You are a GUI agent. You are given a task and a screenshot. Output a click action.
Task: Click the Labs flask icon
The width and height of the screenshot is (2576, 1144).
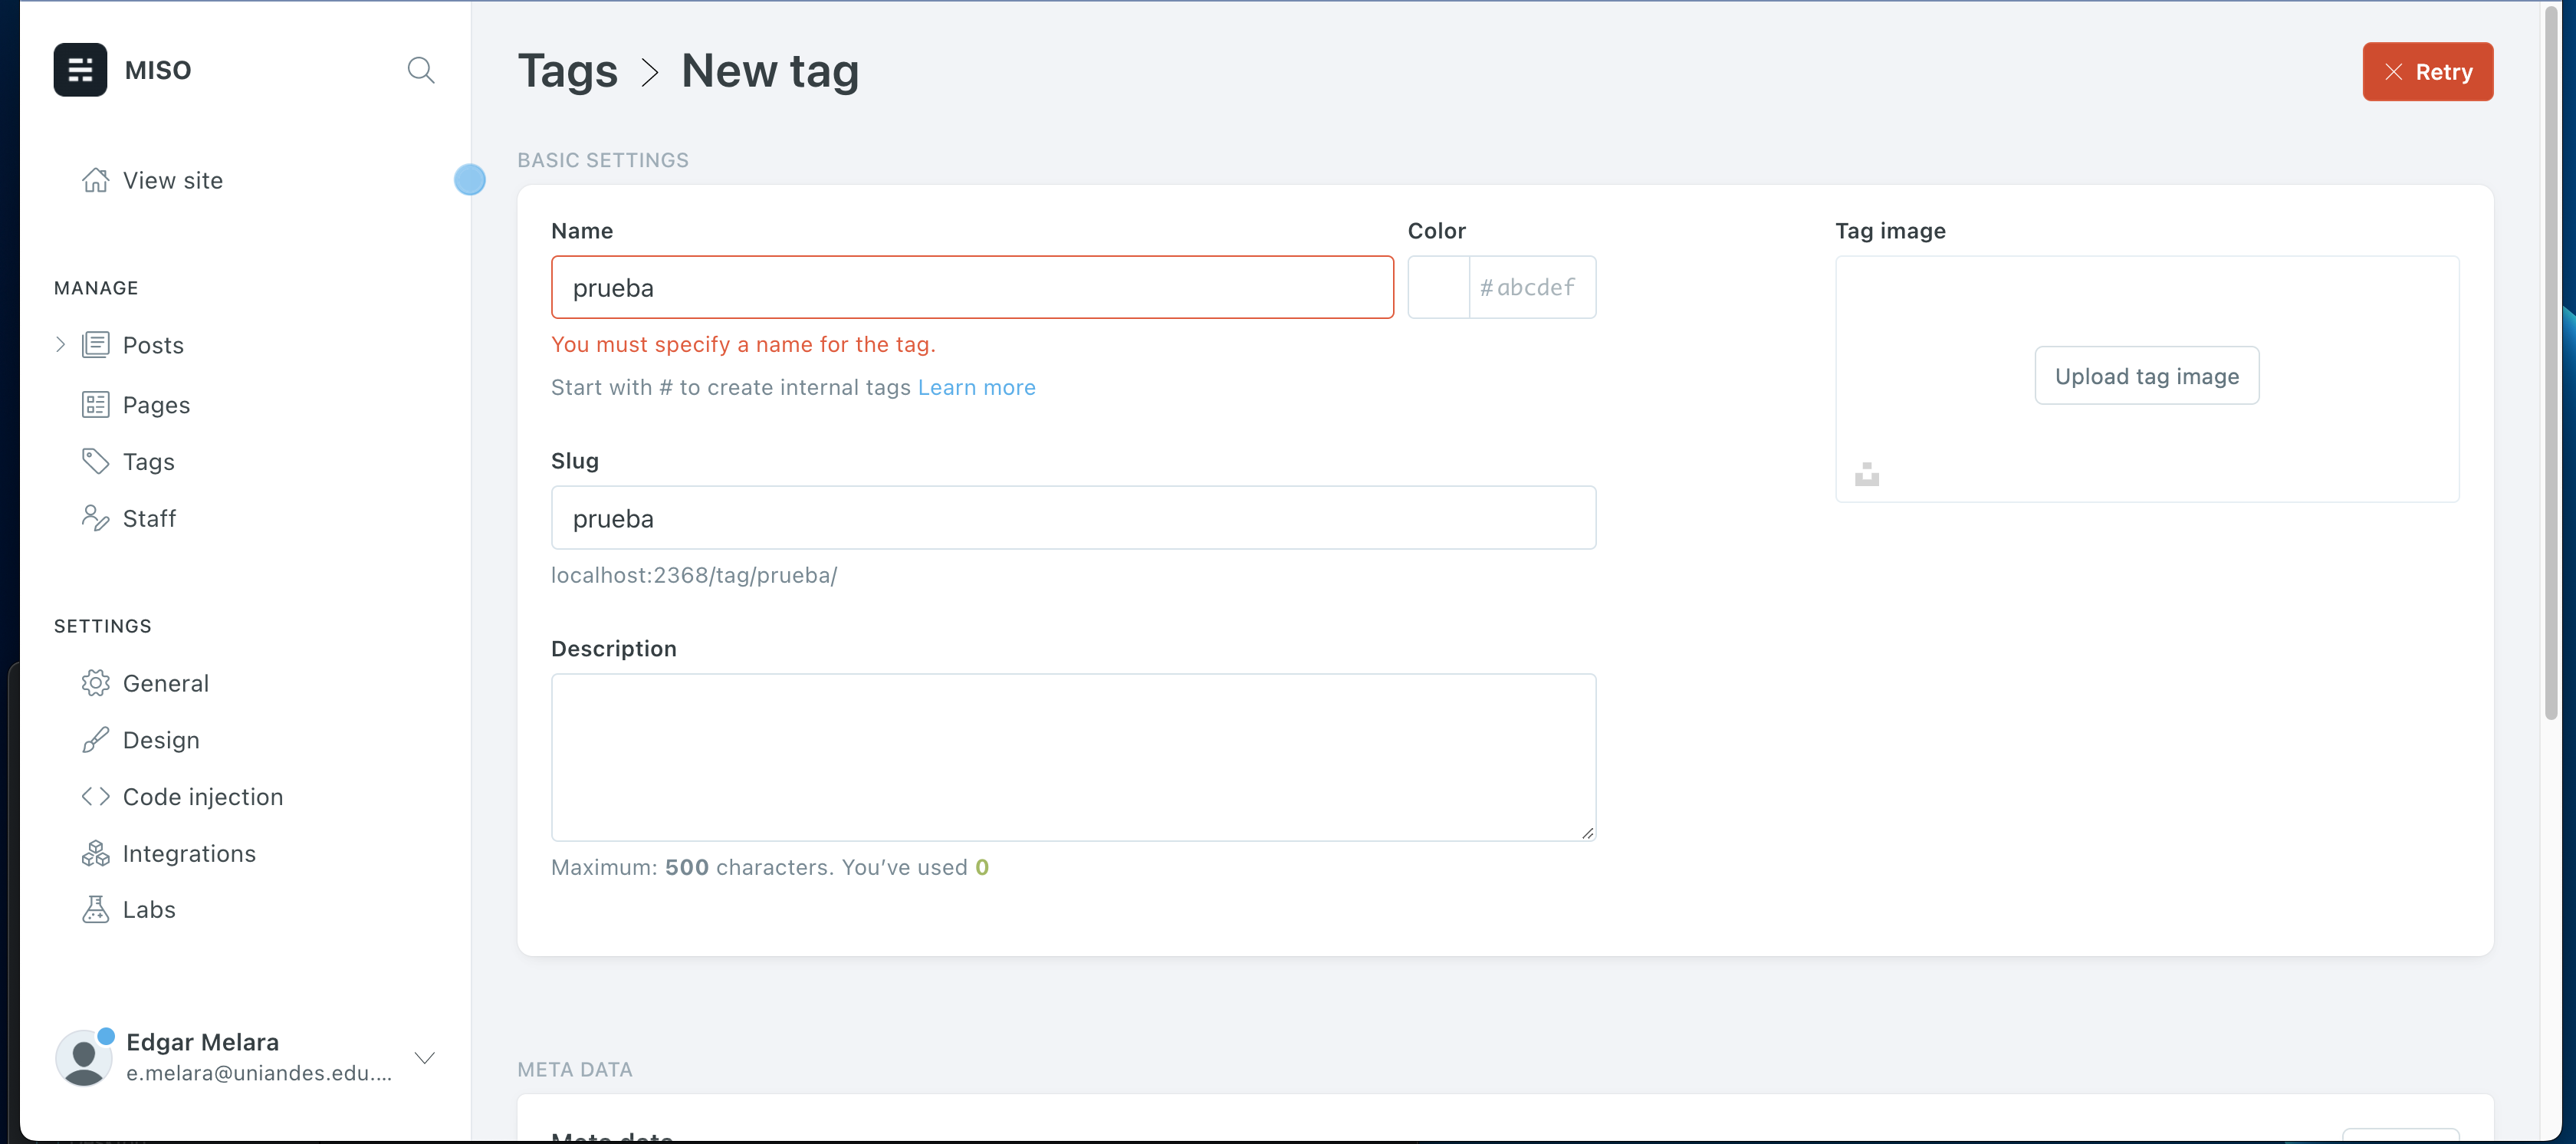tap(95, 909)
